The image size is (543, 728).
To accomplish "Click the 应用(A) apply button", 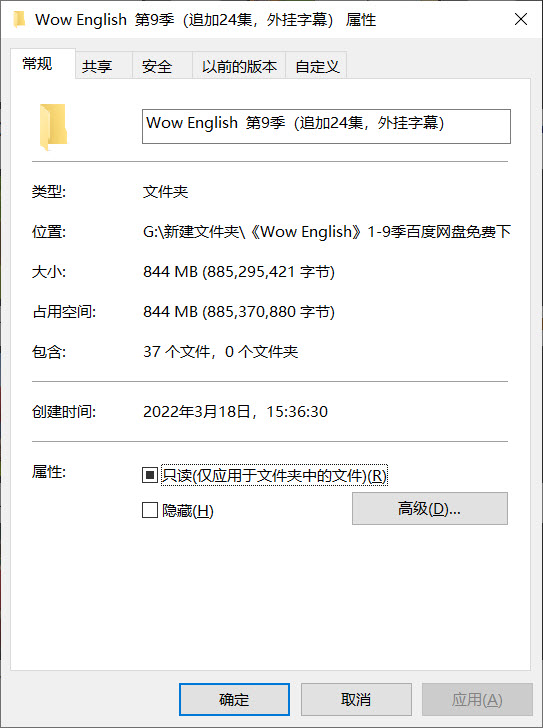I will pyautogui.click(x=477, y=699).
